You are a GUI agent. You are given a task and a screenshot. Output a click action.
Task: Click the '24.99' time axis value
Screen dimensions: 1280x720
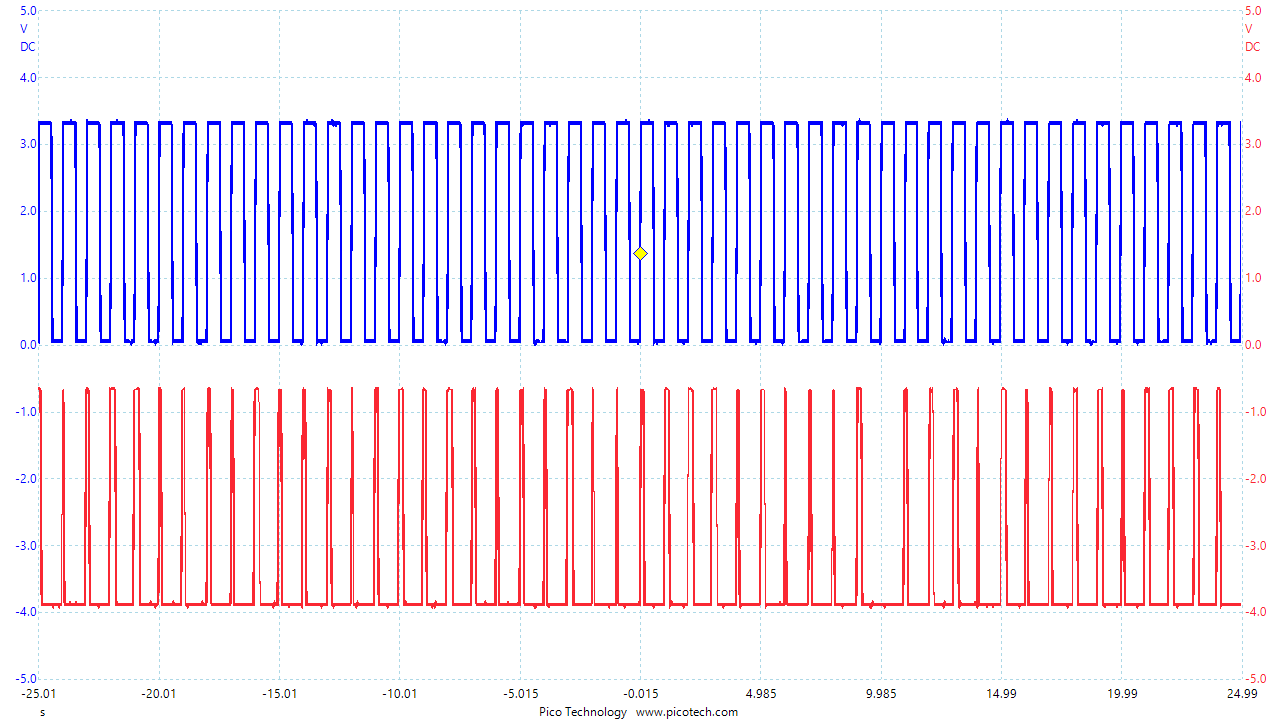point(1242,694)
